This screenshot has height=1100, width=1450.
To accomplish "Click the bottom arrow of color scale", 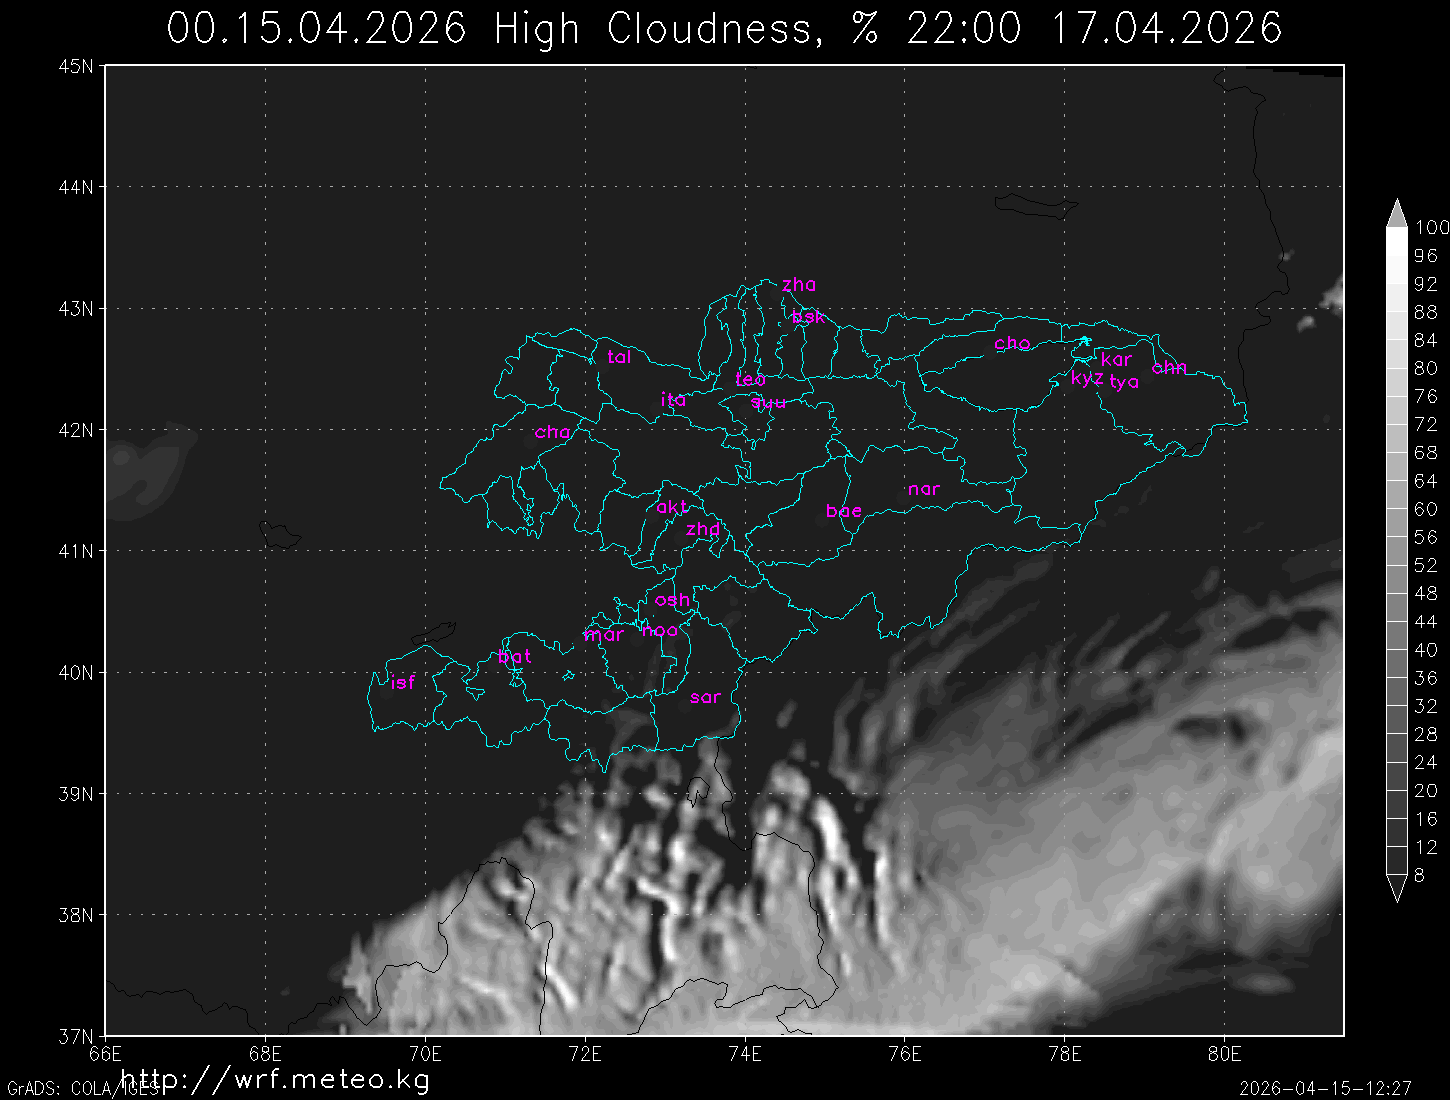I will [x=1396, y=888].
